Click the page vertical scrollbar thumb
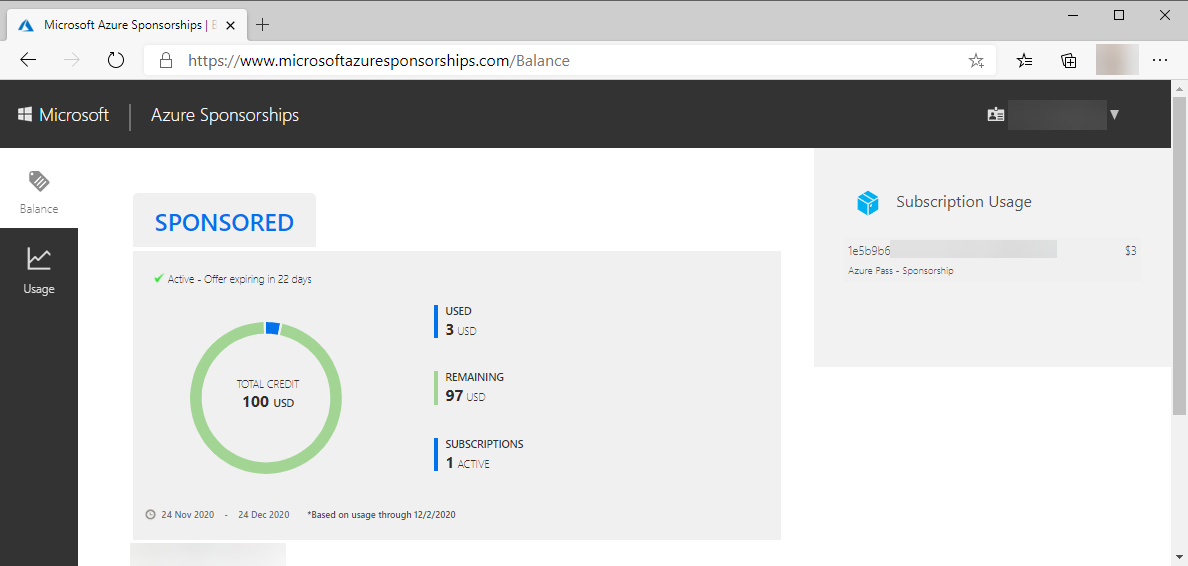Viewport: 1188px width, 566px height. coord(1180,255)
